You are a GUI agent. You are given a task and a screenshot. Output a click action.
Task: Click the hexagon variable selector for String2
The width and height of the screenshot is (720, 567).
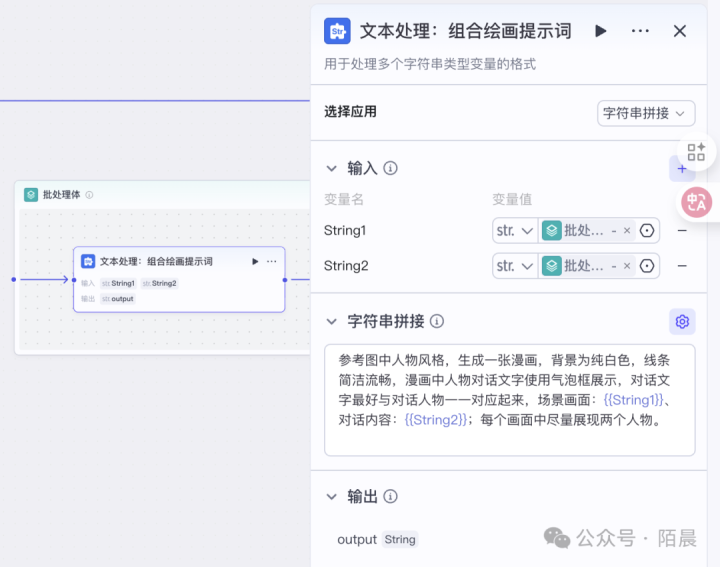(648, 266)
